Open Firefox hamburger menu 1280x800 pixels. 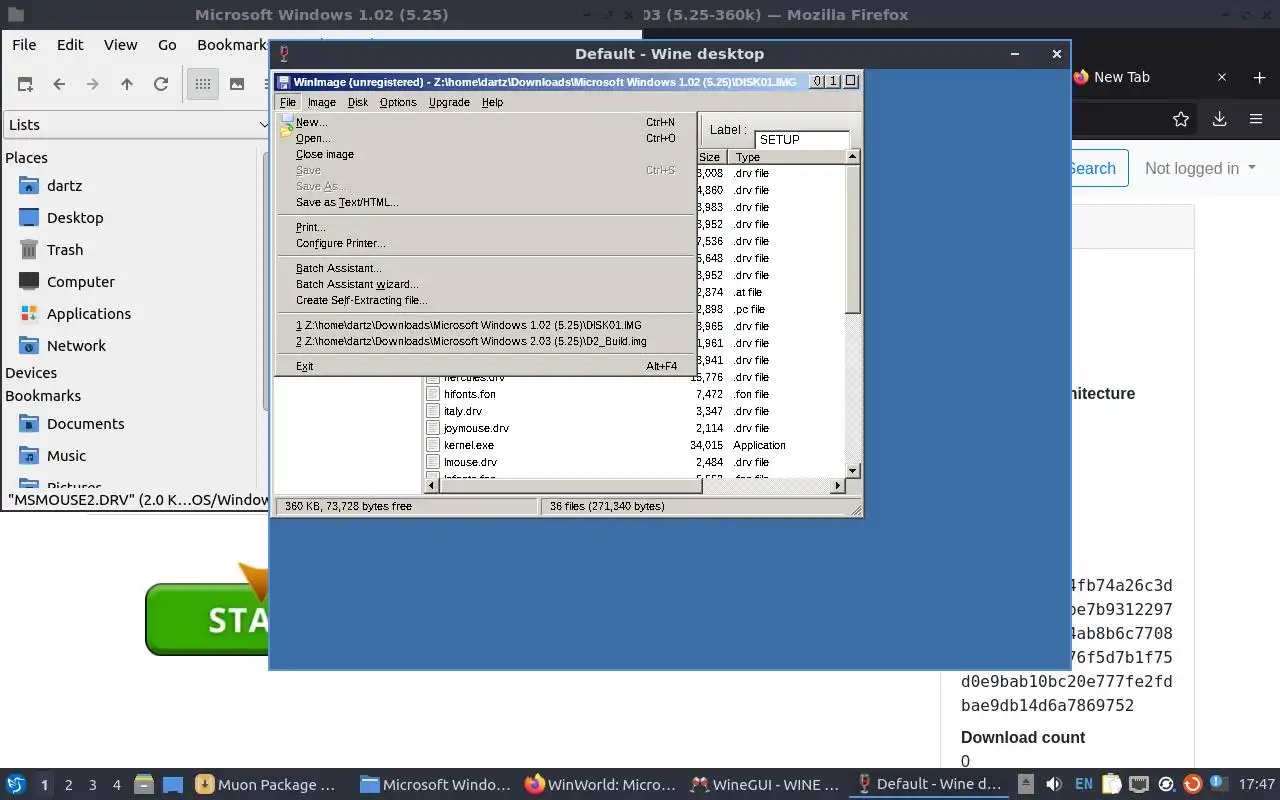(x=1256, y=119)
